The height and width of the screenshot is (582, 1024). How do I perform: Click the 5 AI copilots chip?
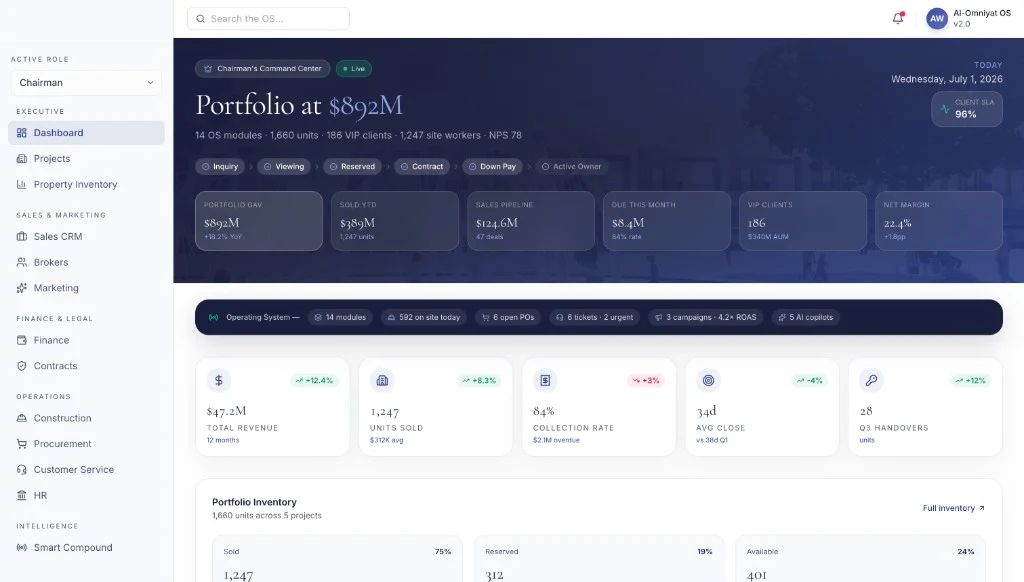[x=806, y=317]
